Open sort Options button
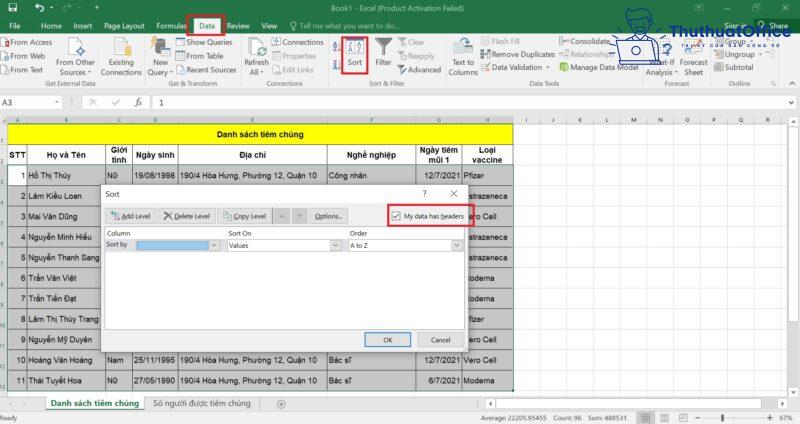The image size is (800, 424). [x=329, y=216]
